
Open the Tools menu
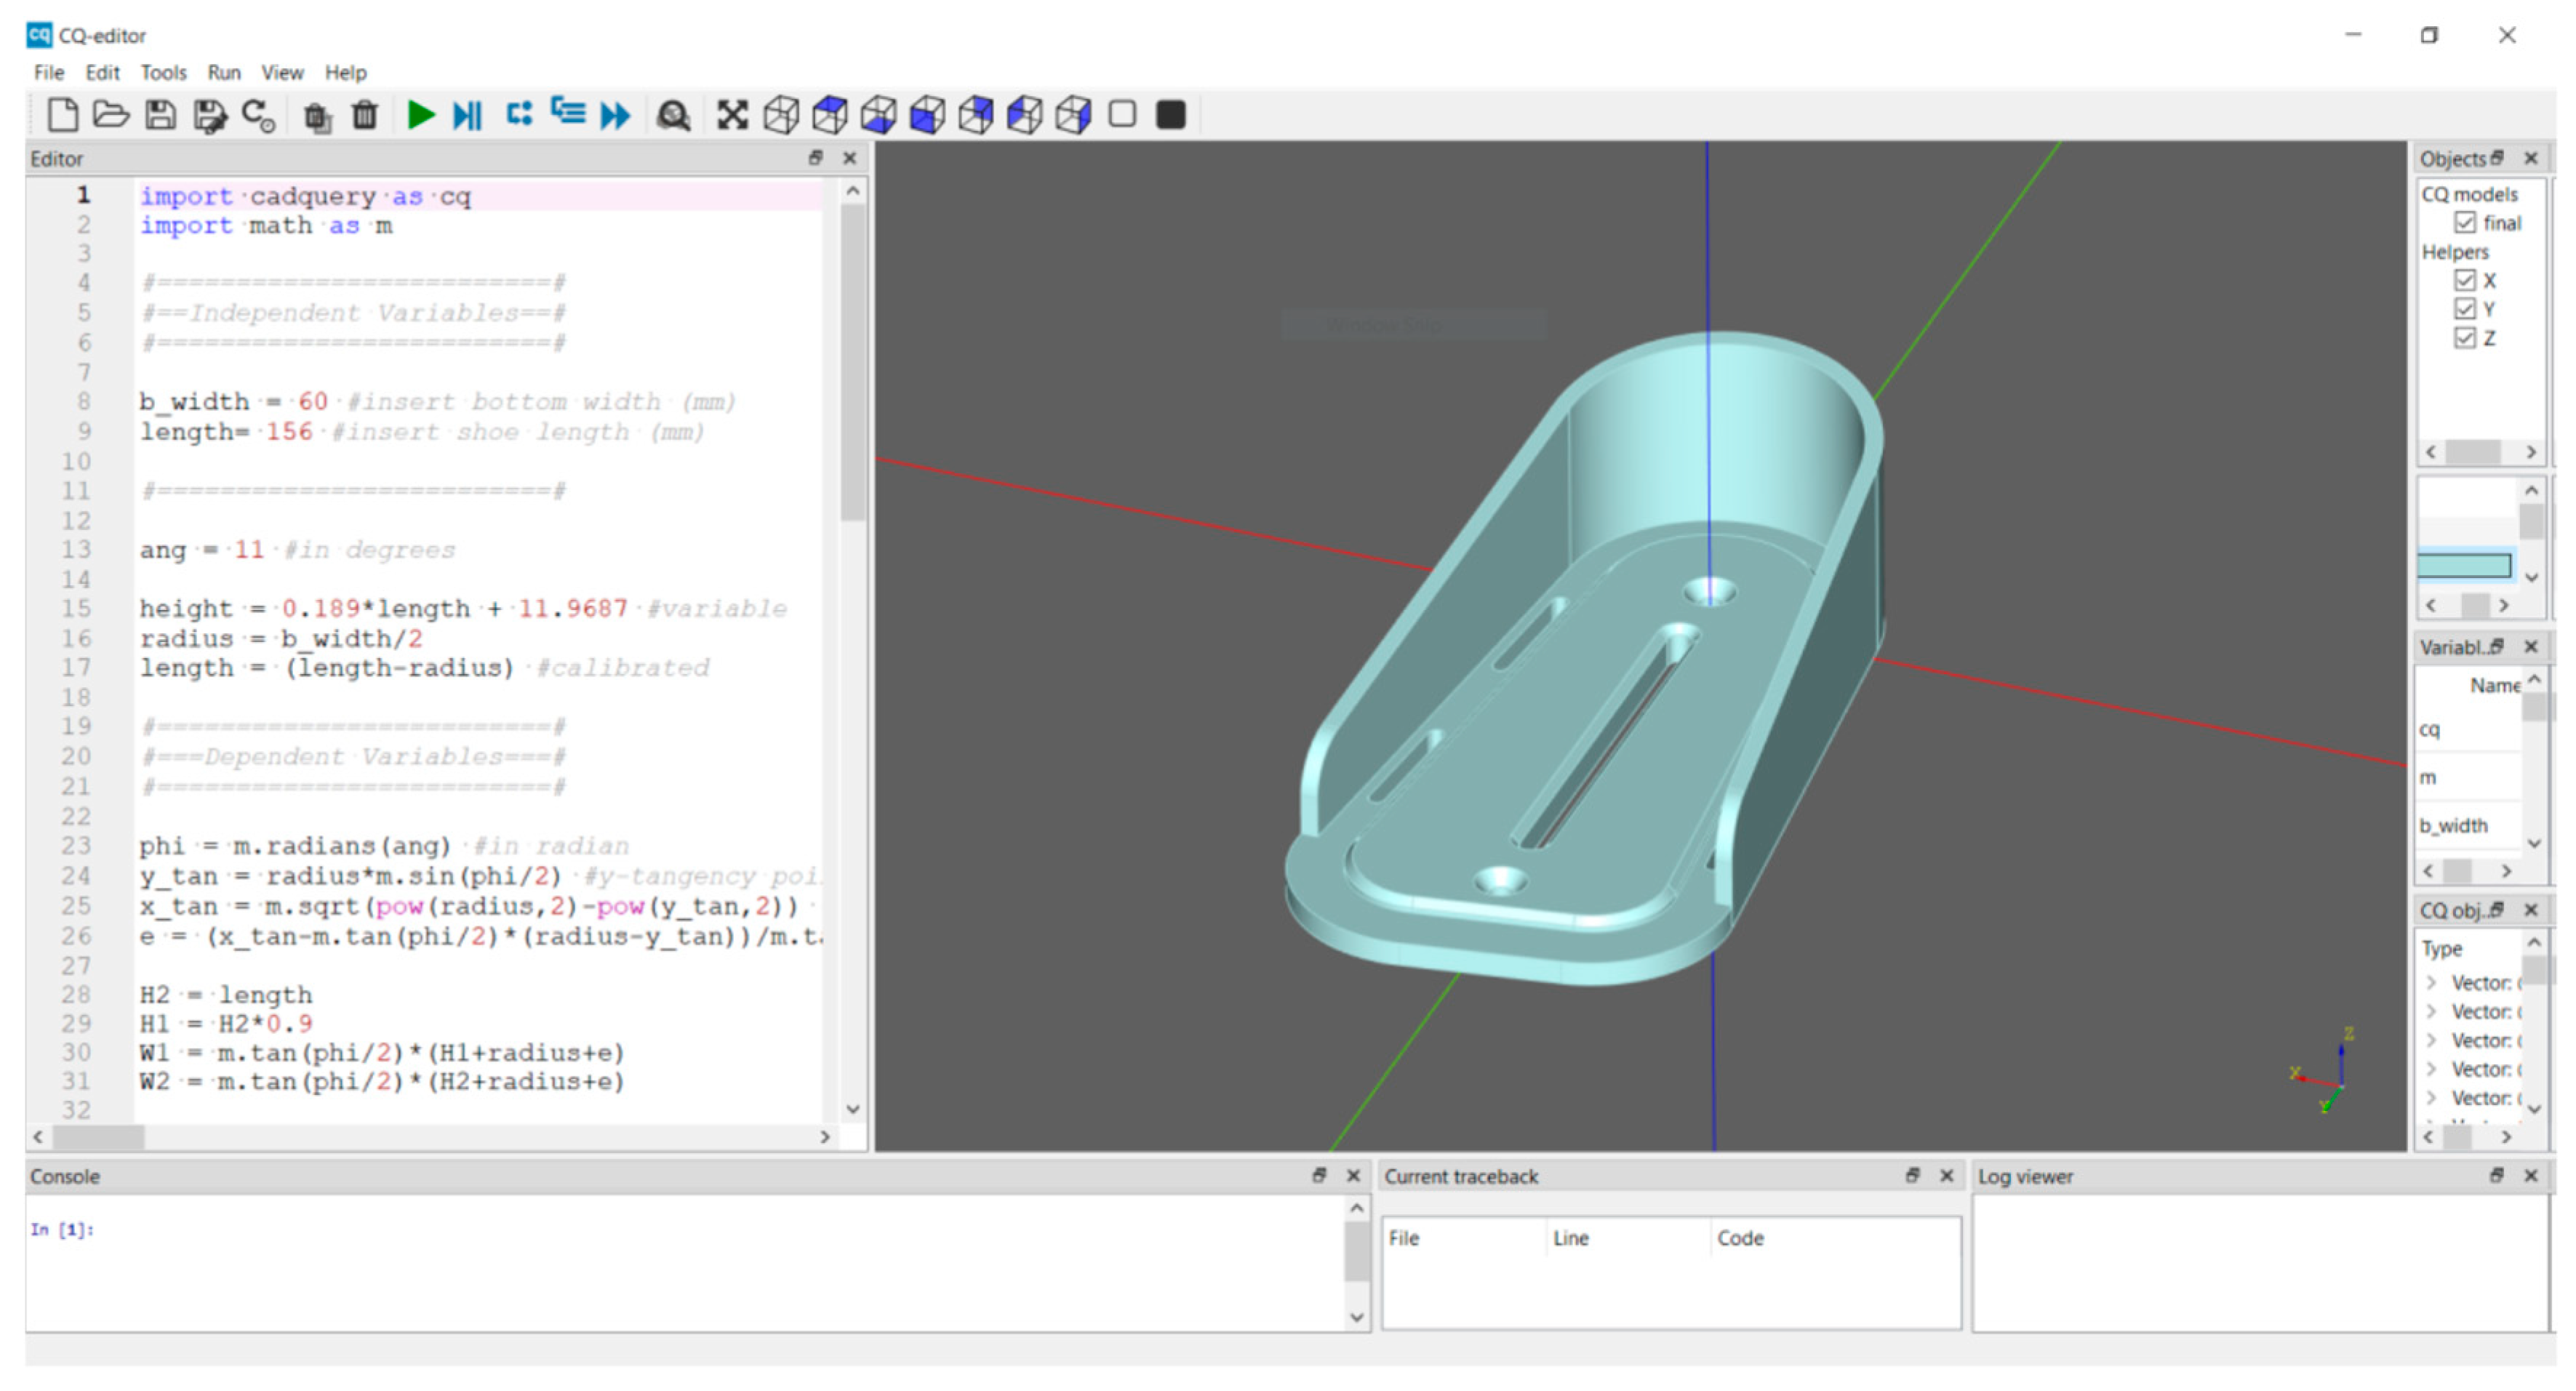point(163,72)
